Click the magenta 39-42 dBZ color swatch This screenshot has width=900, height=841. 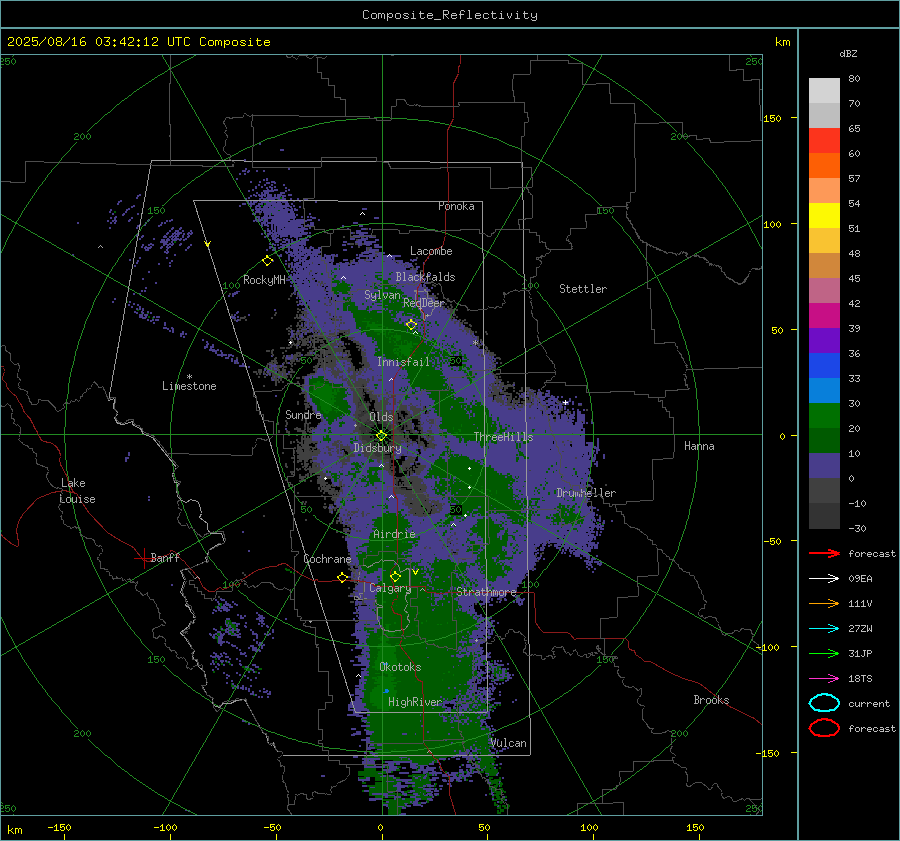tap(824, 315)
